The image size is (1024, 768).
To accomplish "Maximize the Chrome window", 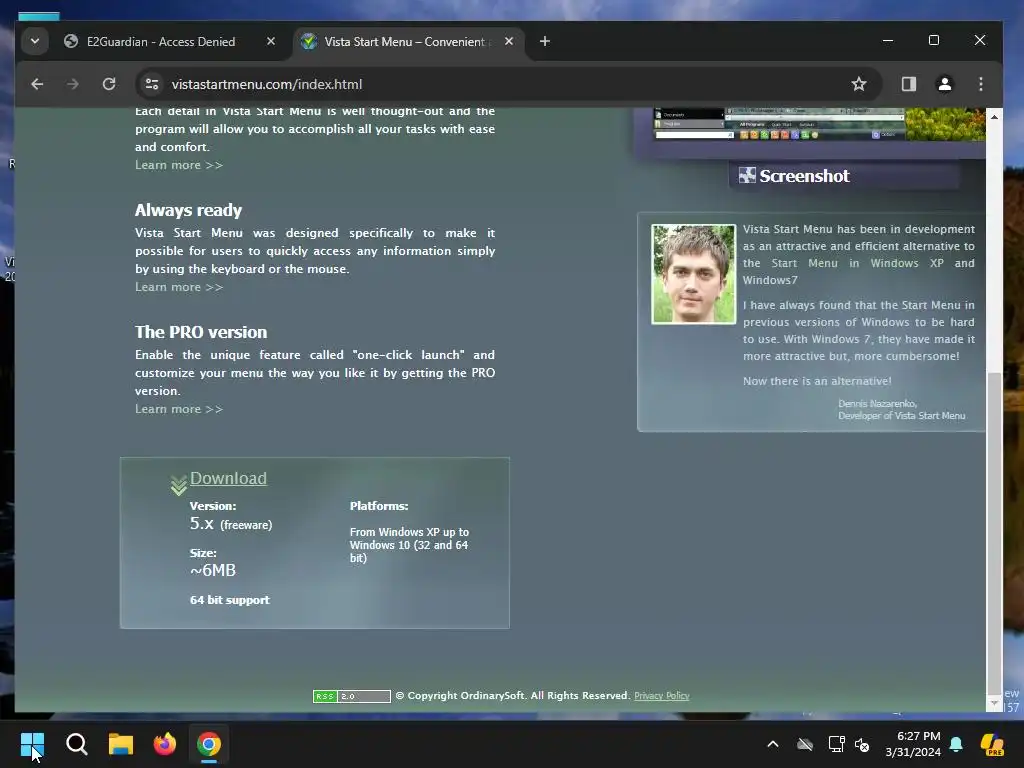I will pyautogui.click(x=934, y=40).
